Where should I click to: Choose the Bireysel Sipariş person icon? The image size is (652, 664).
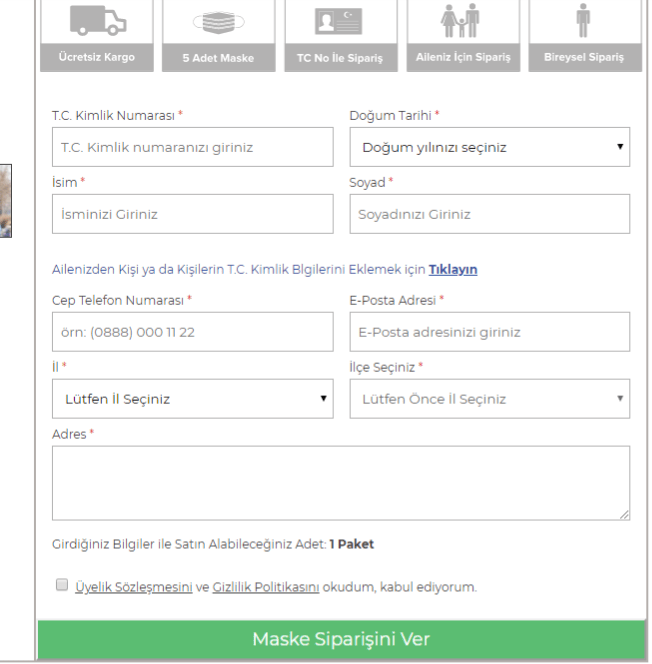583,21
